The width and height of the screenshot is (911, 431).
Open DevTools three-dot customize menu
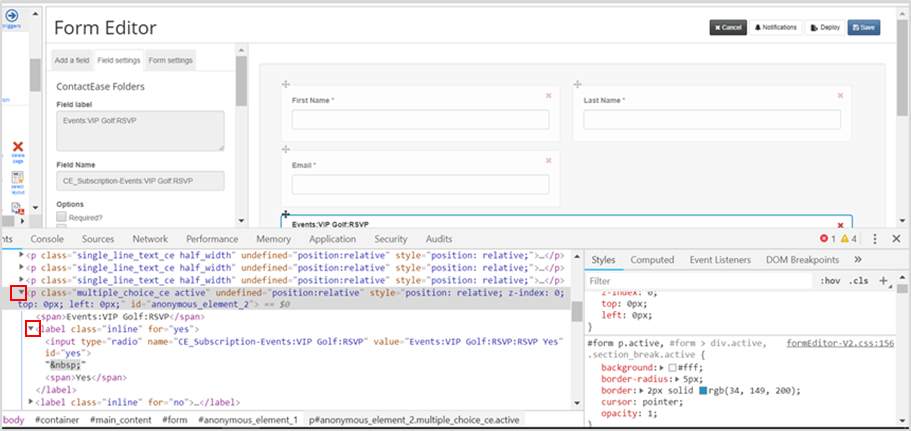coord(875,239)
